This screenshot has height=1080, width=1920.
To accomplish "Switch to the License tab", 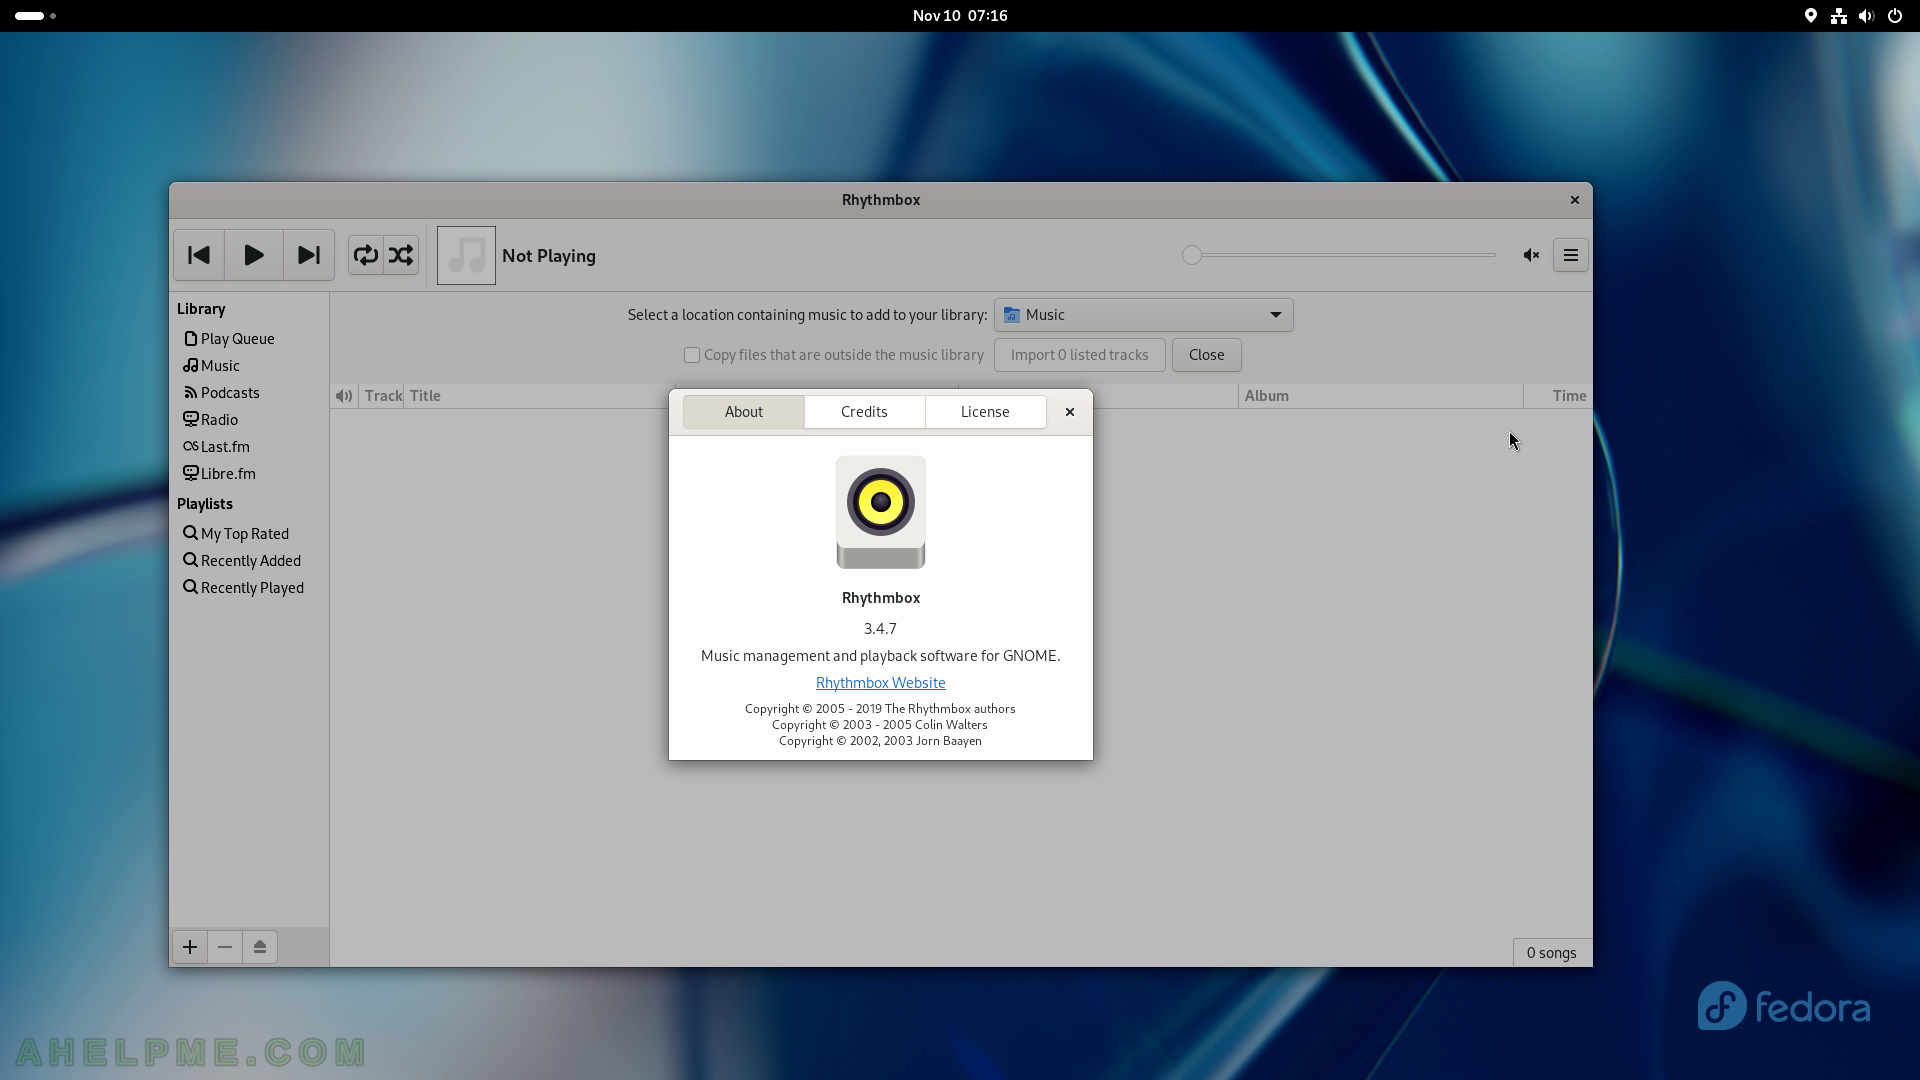I will 985,412.
